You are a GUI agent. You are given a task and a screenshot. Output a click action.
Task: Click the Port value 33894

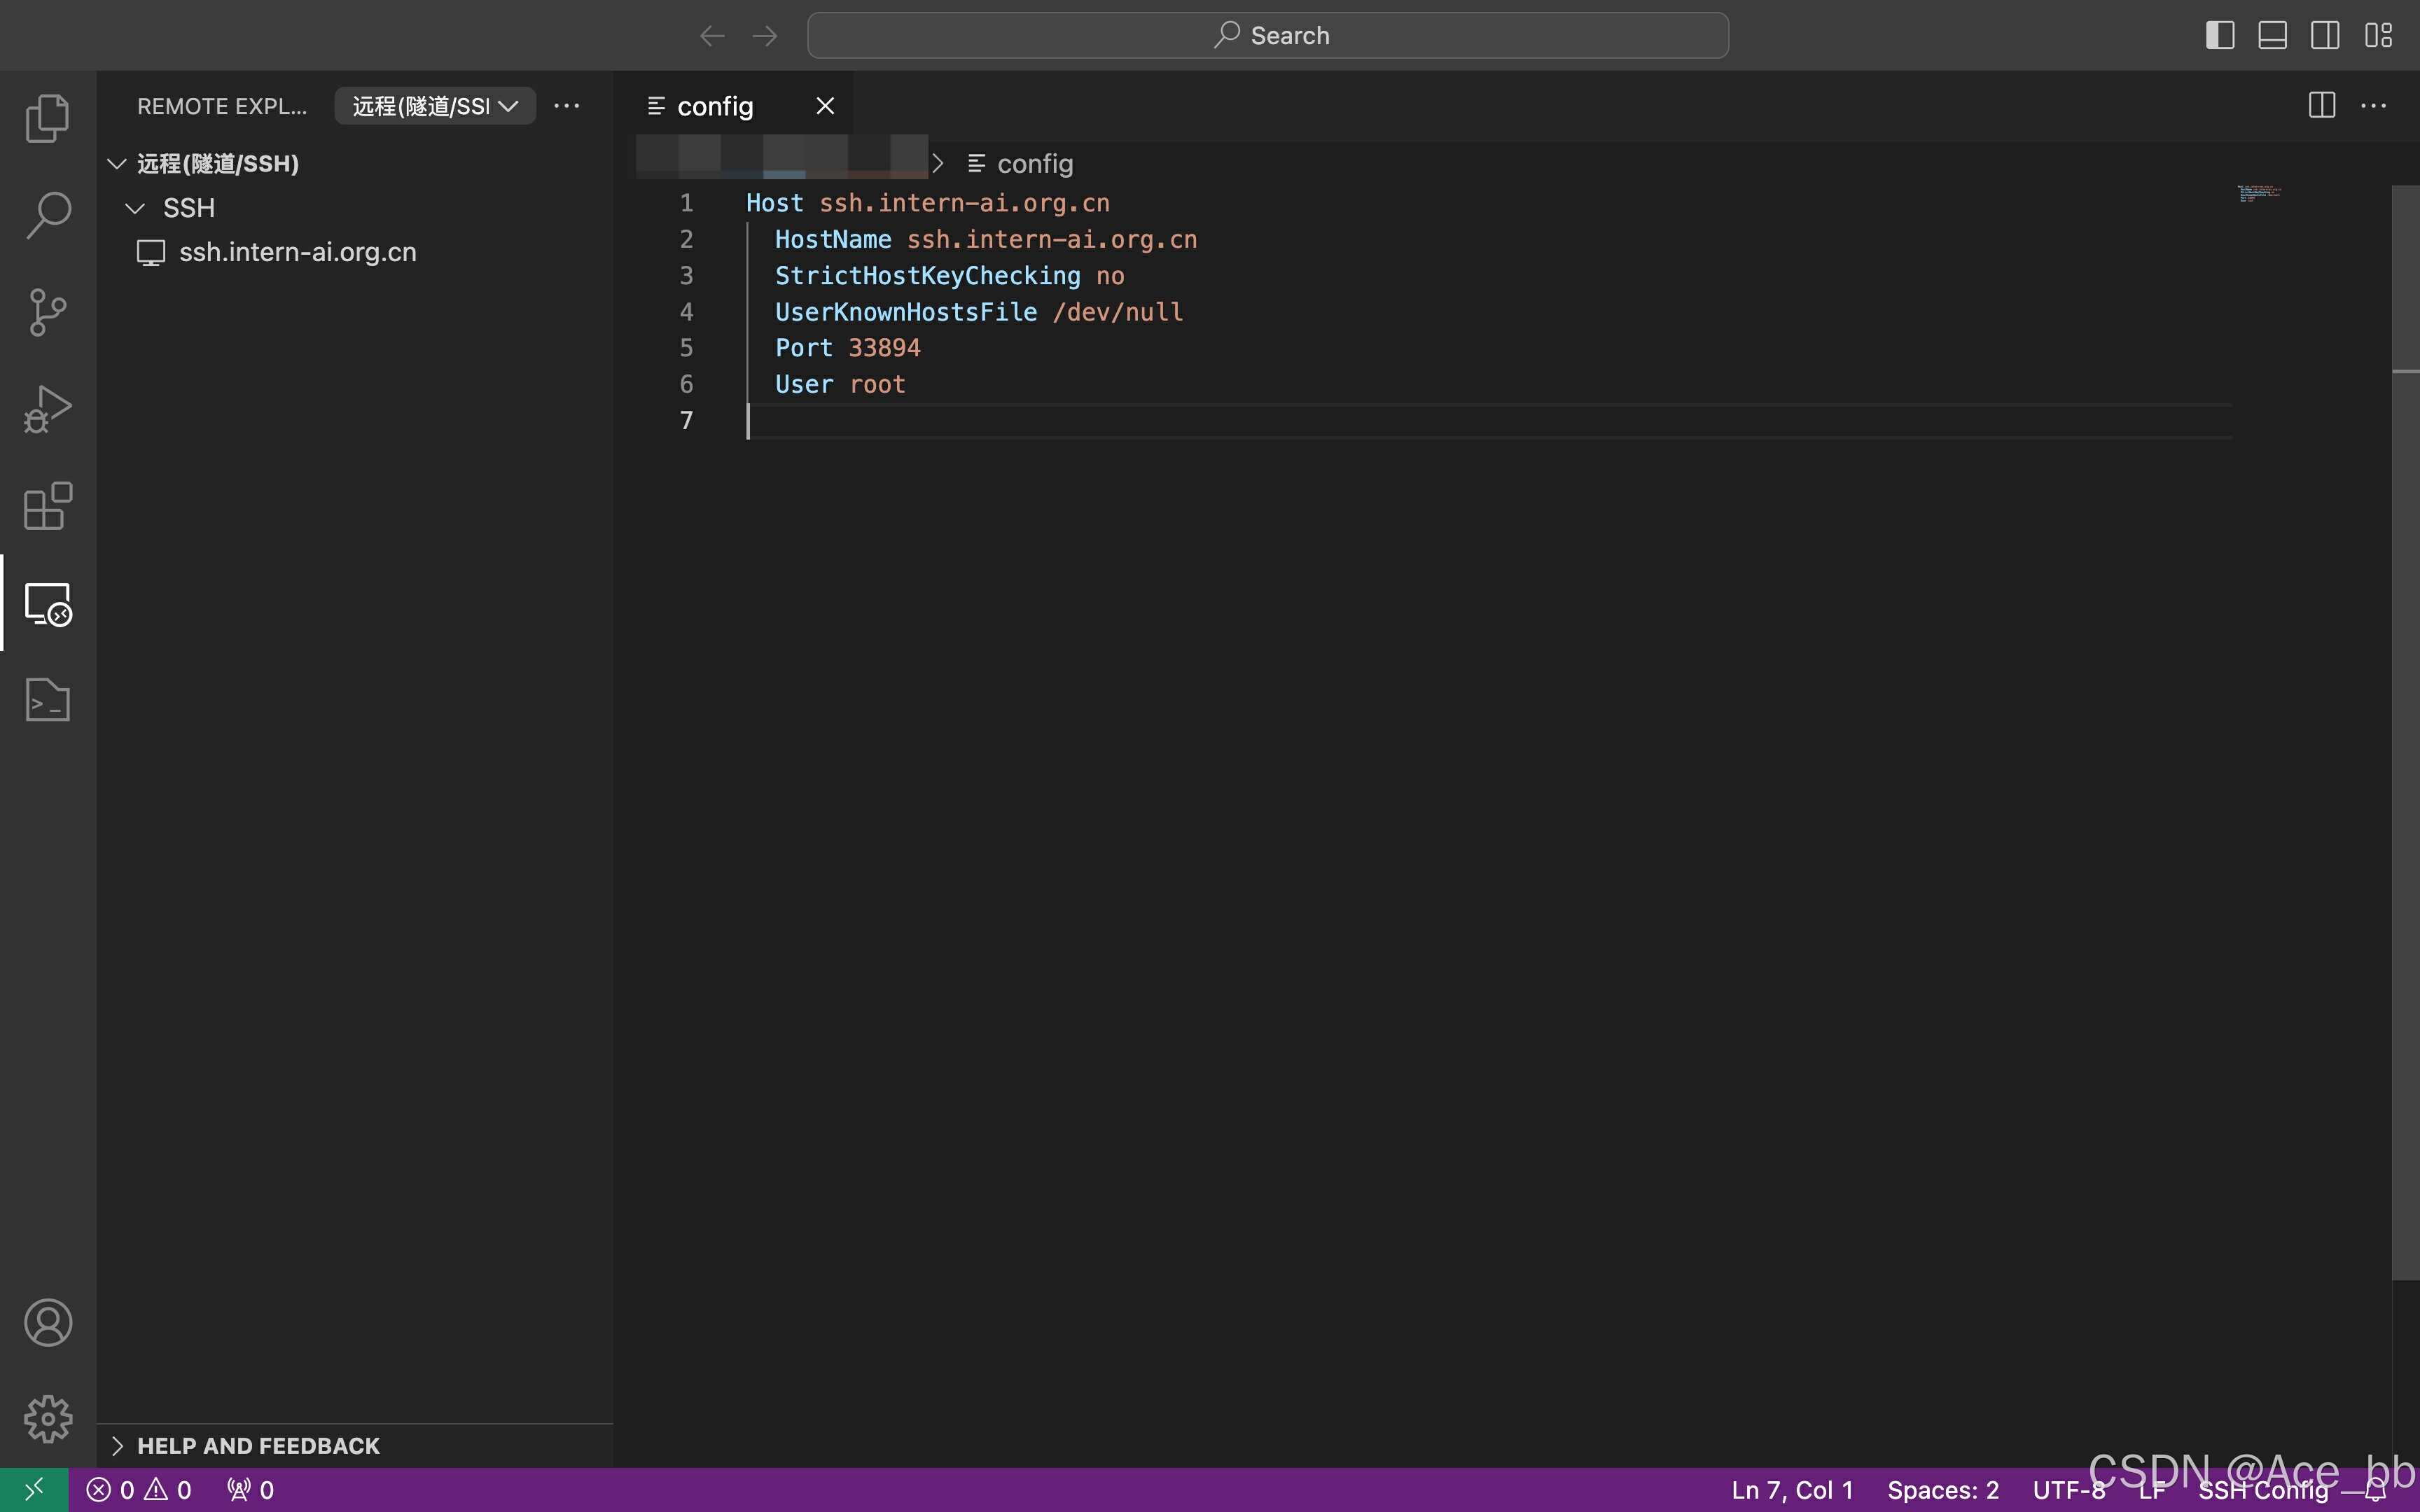click(884, 348)
